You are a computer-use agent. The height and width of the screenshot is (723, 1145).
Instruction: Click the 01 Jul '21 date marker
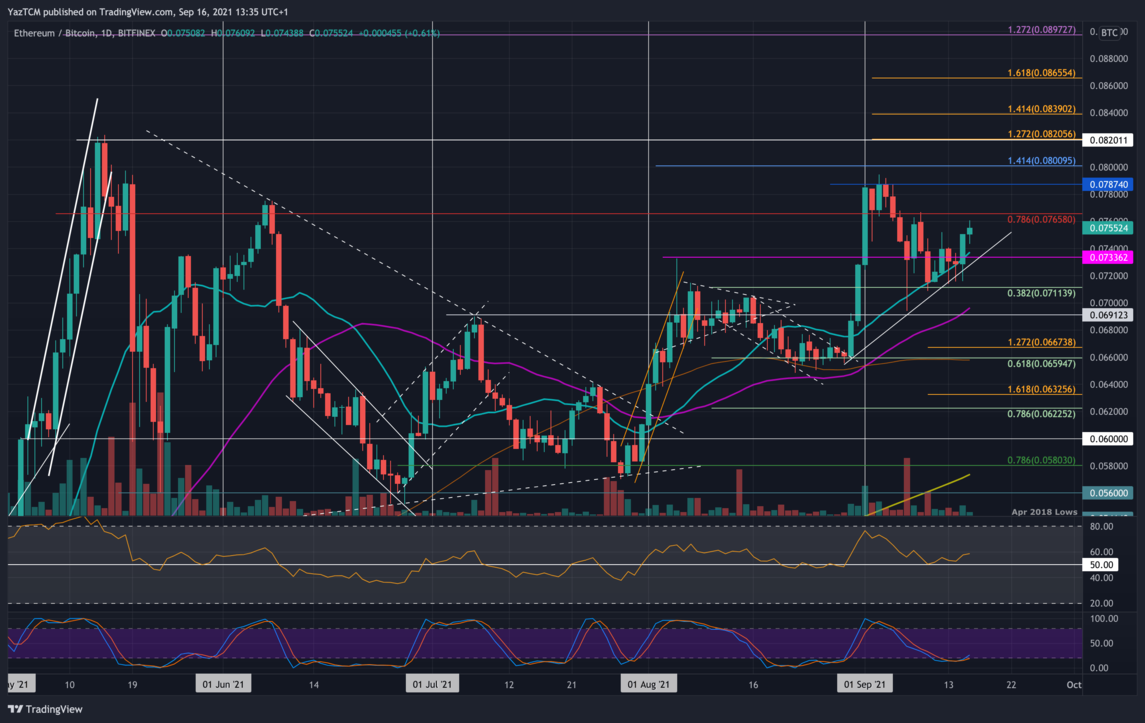click(x=433, y=685)
